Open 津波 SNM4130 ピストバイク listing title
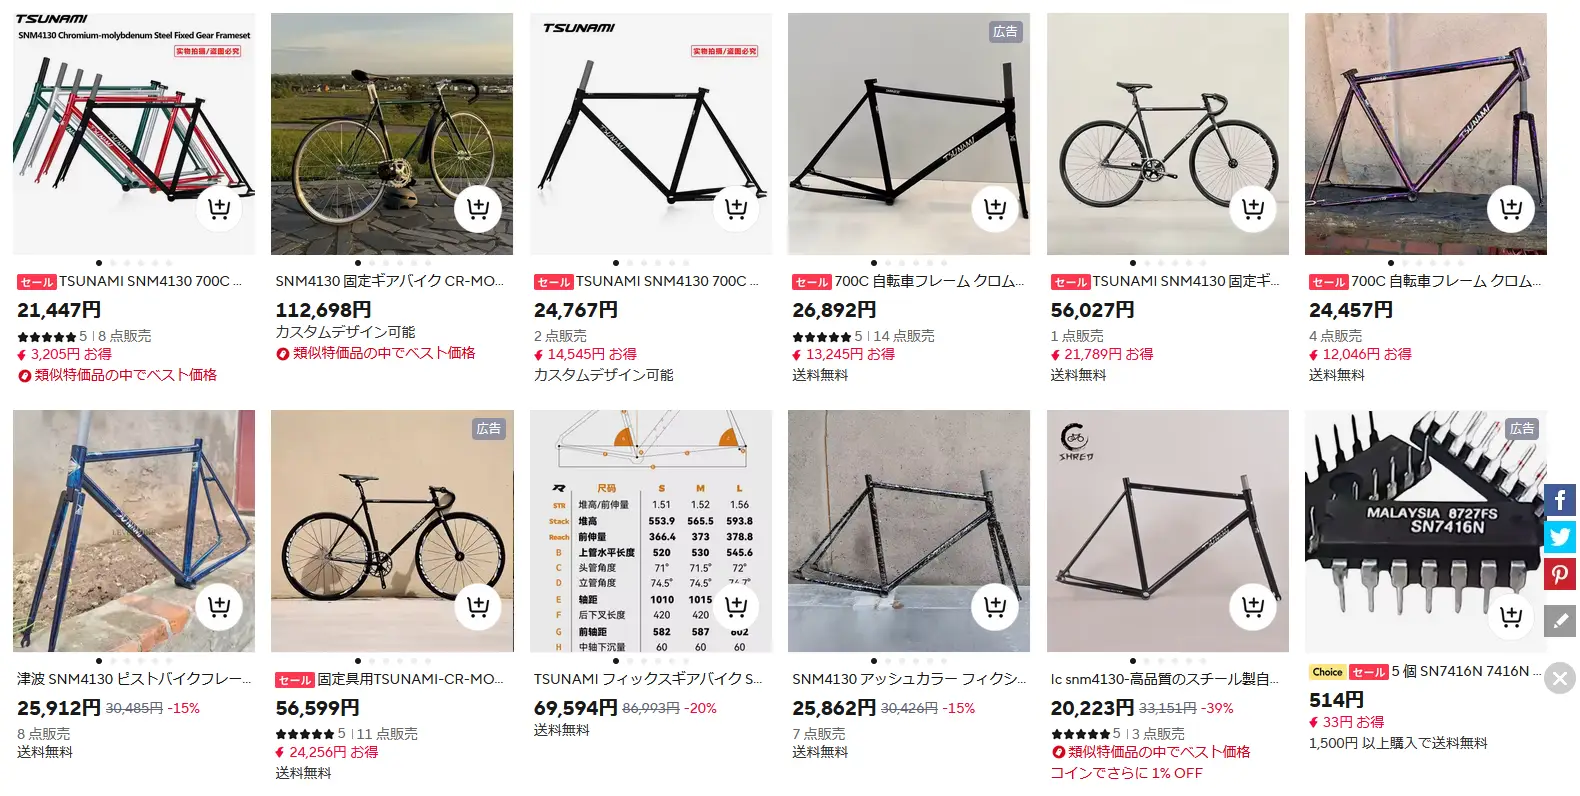 (x=134, y=679)
